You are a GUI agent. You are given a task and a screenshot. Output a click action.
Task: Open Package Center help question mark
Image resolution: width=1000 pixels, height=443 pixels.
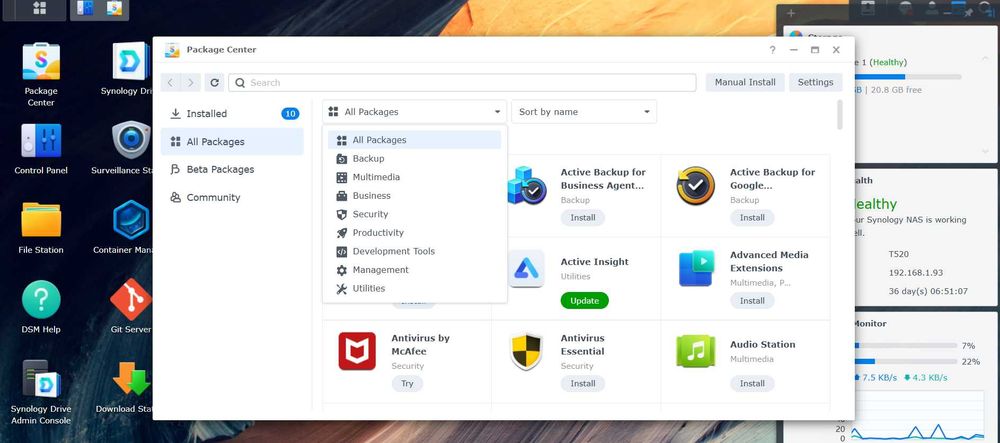coord(772,50)
